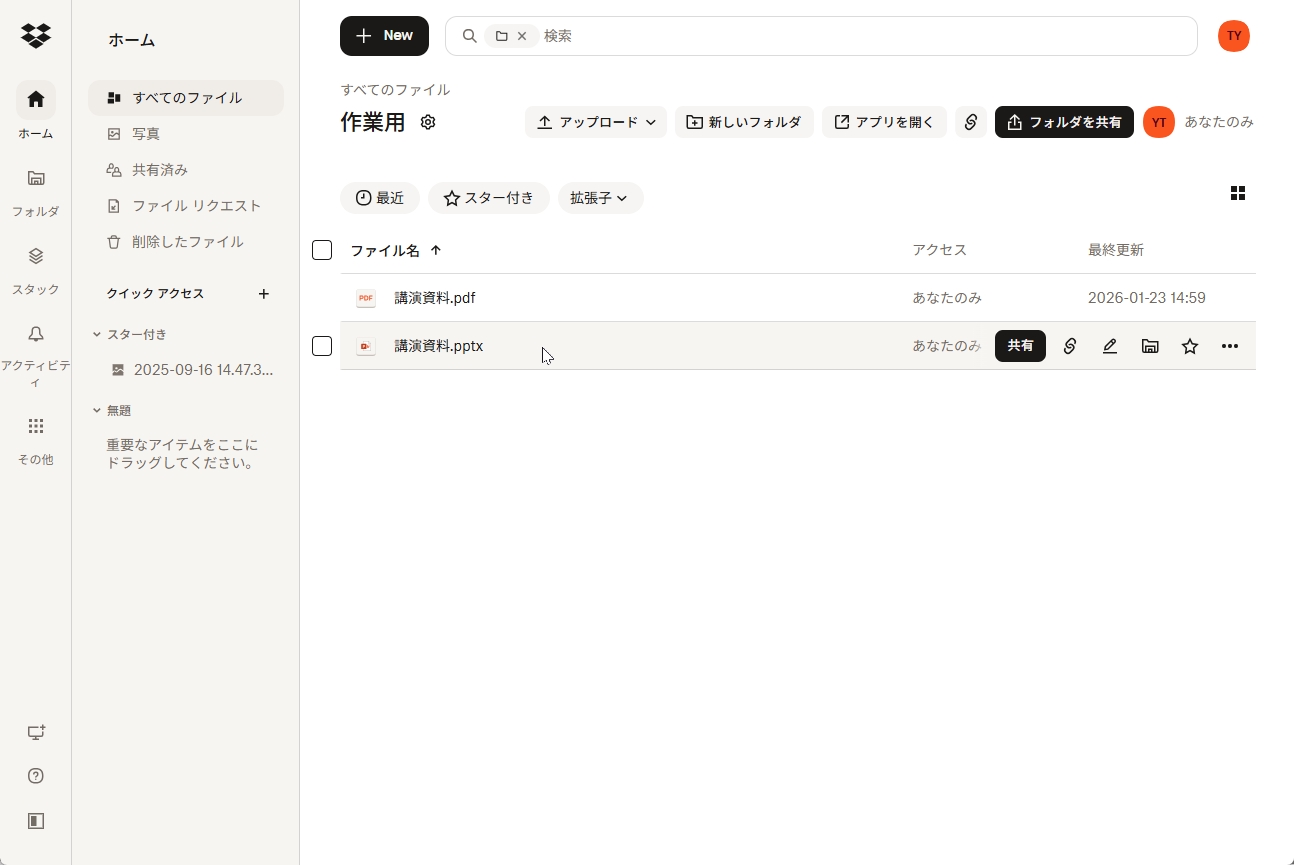Add a quick access item with plus
The image size is (1294, 865).
click(x=264, y=294)
